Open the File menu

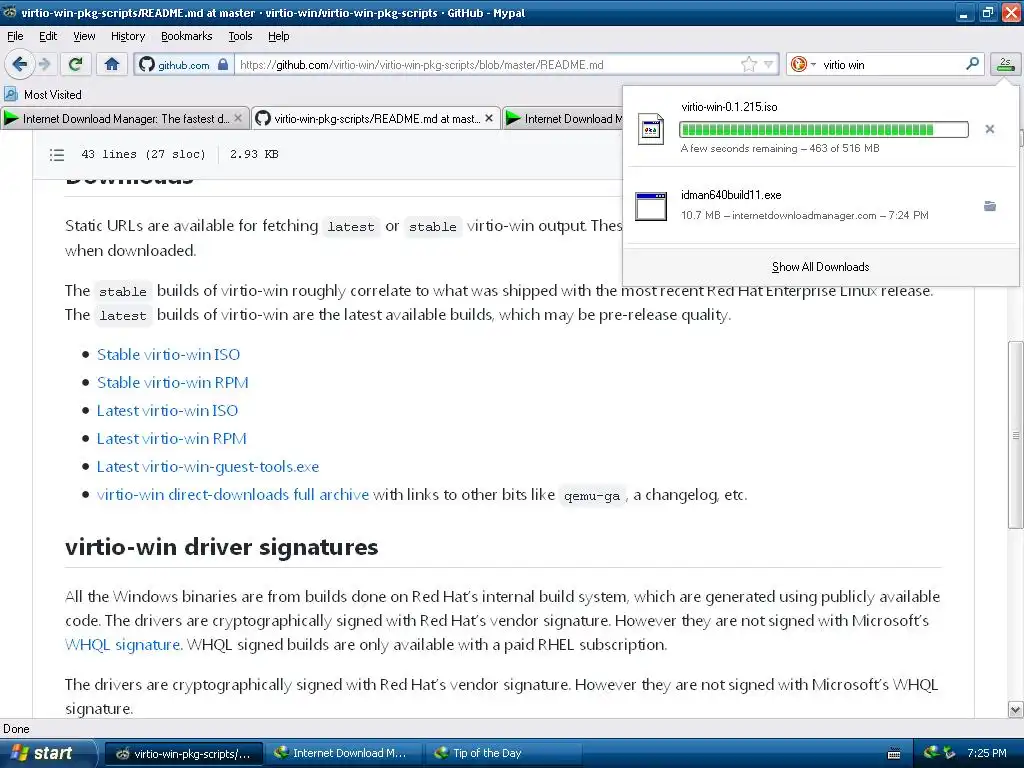pyautogui.click(x=15, y=36)
